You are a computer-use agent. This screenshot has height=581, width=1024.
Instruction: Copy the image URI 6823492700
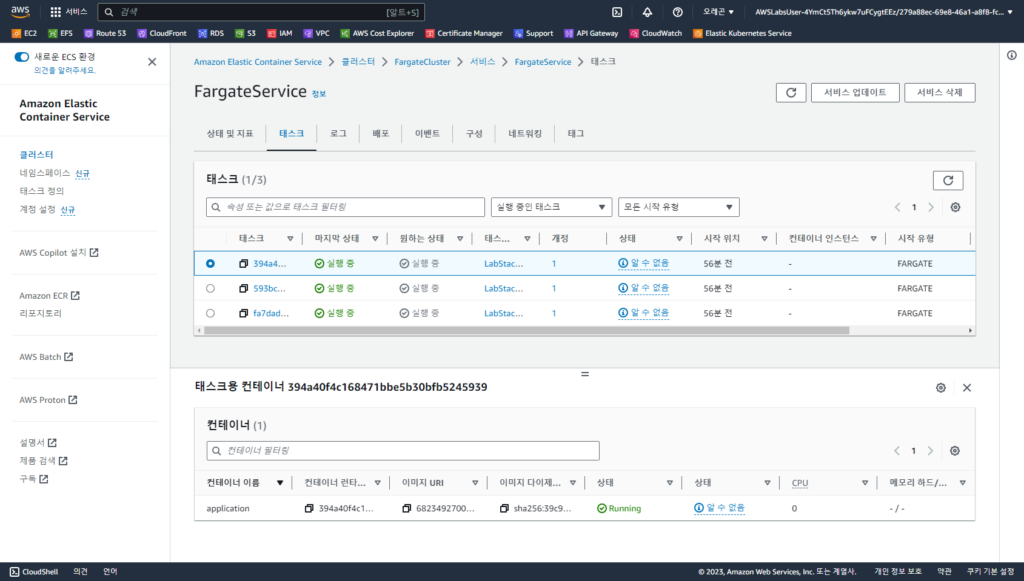click(x=407, y=509)
